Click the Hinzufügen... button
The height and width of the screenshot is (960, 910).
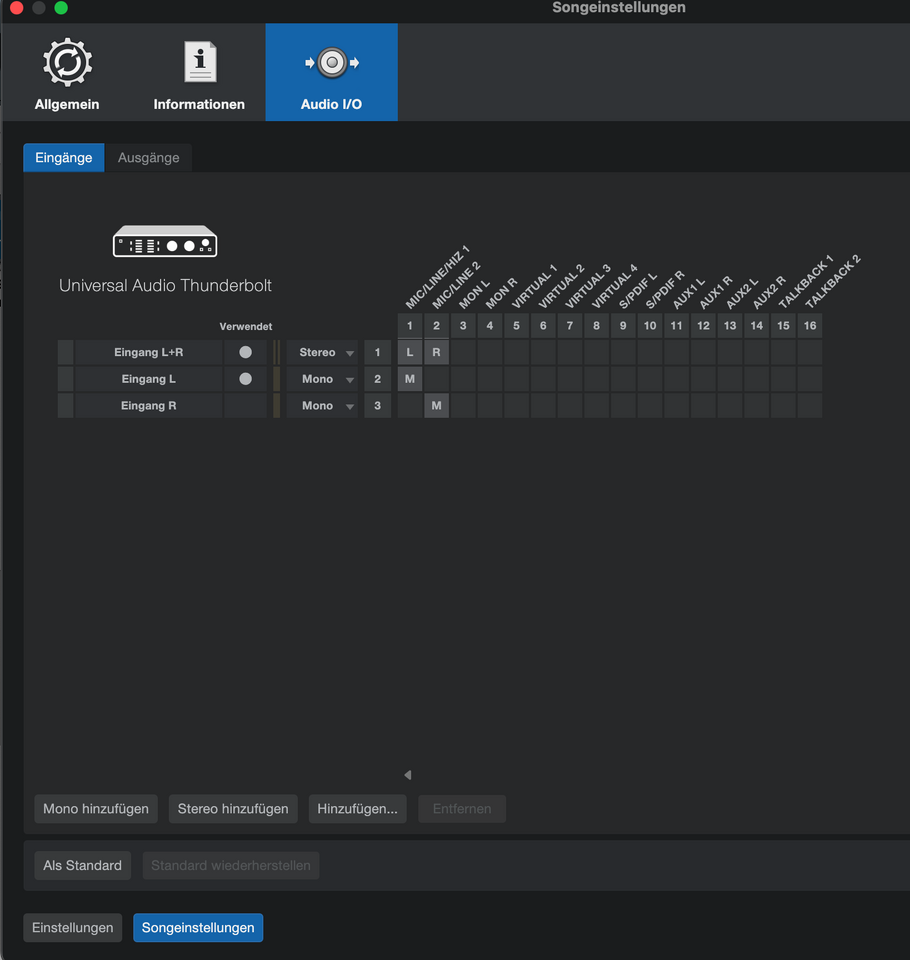point(358,809)
